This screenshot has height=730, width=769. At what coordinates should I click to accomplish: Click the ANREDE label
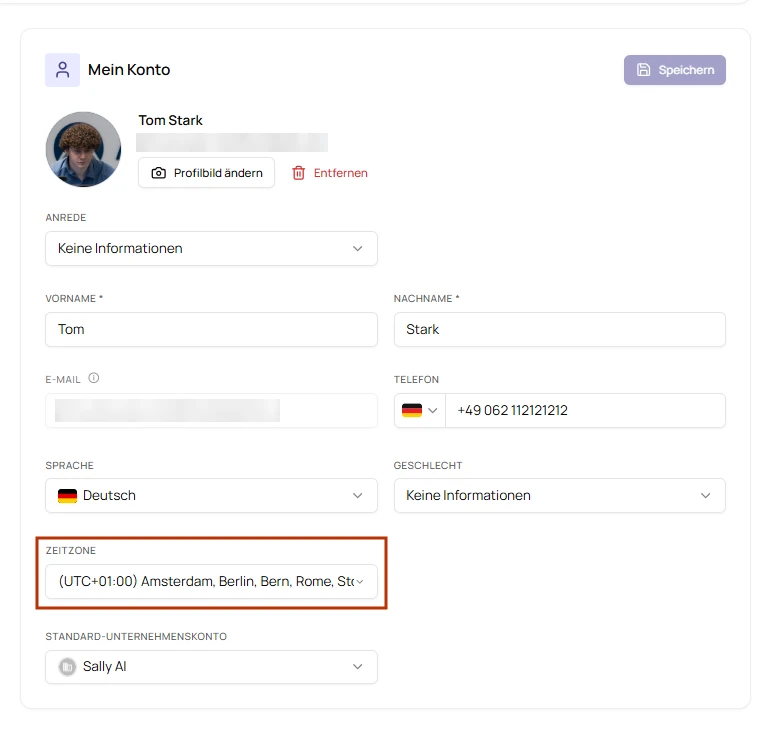click(x=66, y=217)
